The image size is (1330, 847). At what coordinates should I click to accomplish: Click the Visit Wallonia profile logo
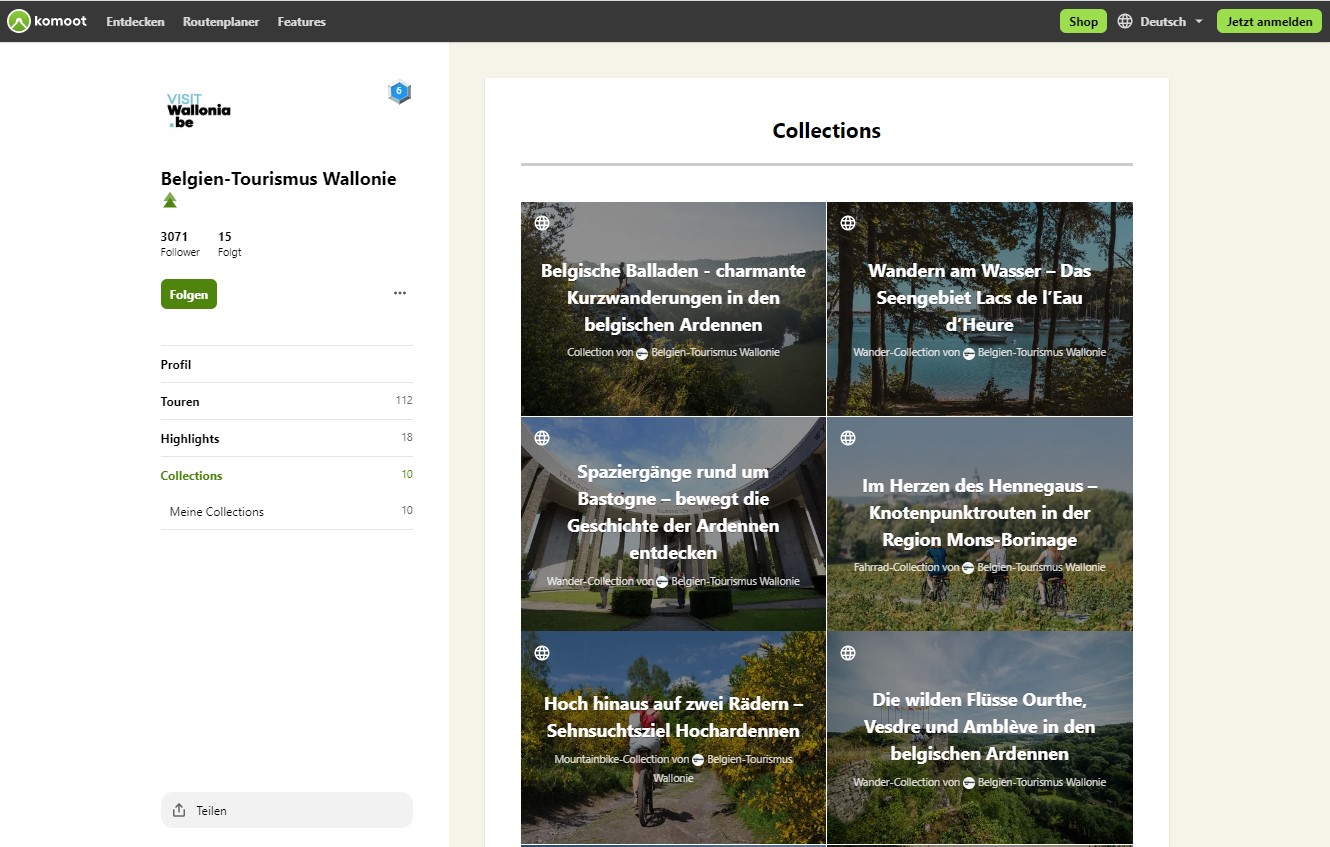[x=198, y=110]
